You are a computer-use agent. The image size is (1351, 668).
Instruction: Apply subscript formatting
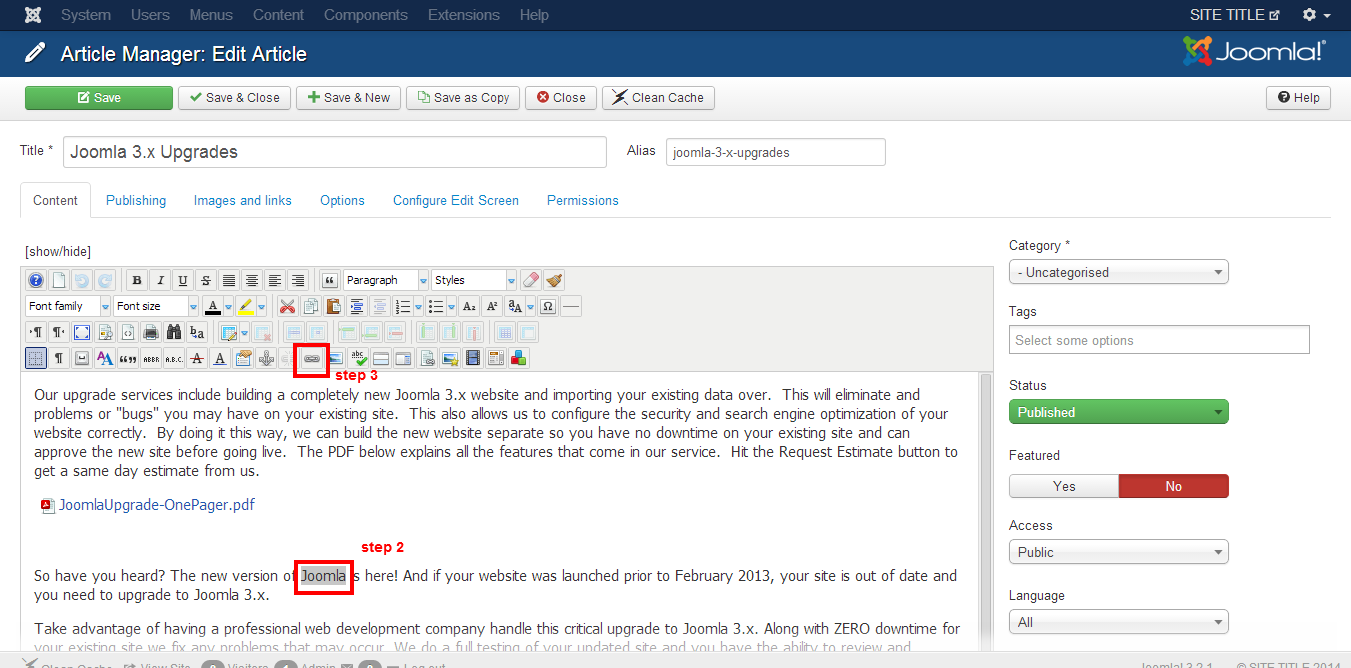468,306
